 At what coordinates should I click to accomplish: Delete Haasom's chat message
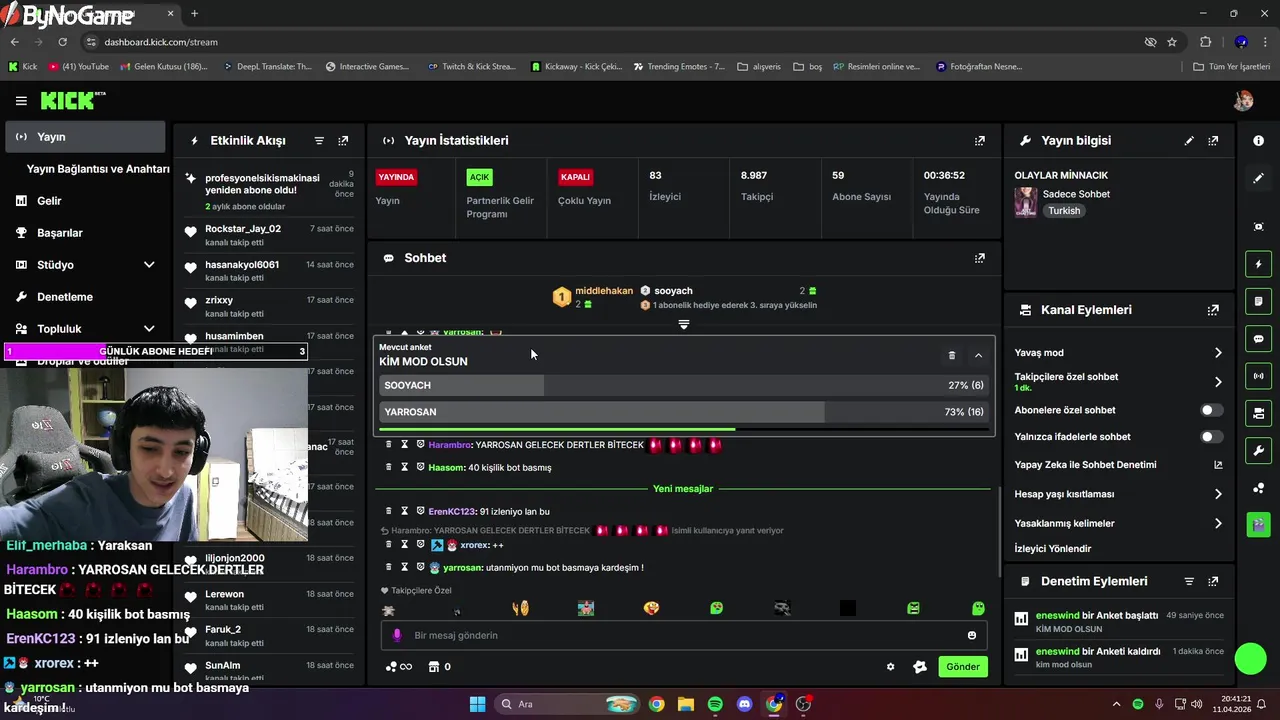[x=389, y=467]
